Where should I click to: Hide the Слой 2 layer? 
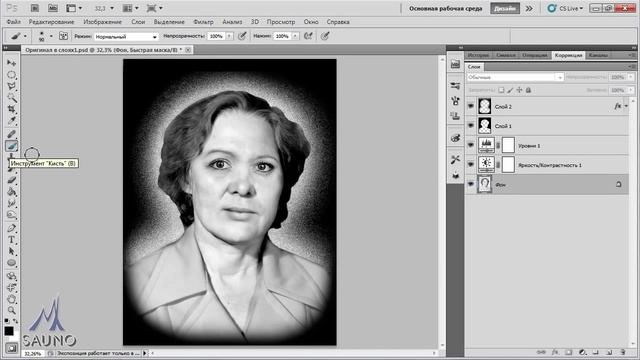click(471, 106)
